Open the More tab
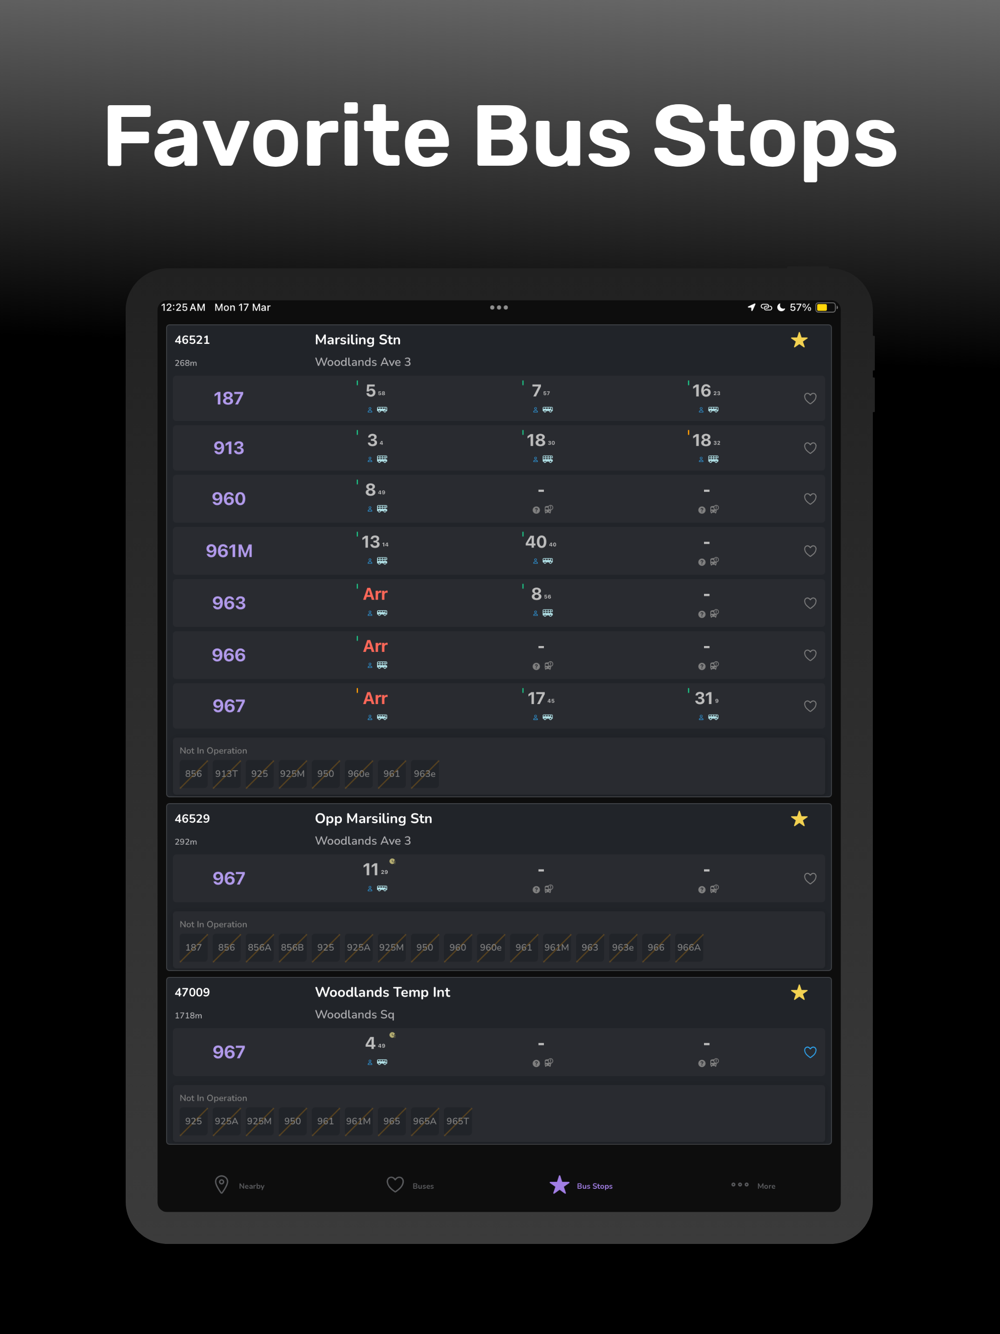Image resolution: width=1000 pixels, height=1334 pixels. pyautogui.click(x=753, y=1185)
